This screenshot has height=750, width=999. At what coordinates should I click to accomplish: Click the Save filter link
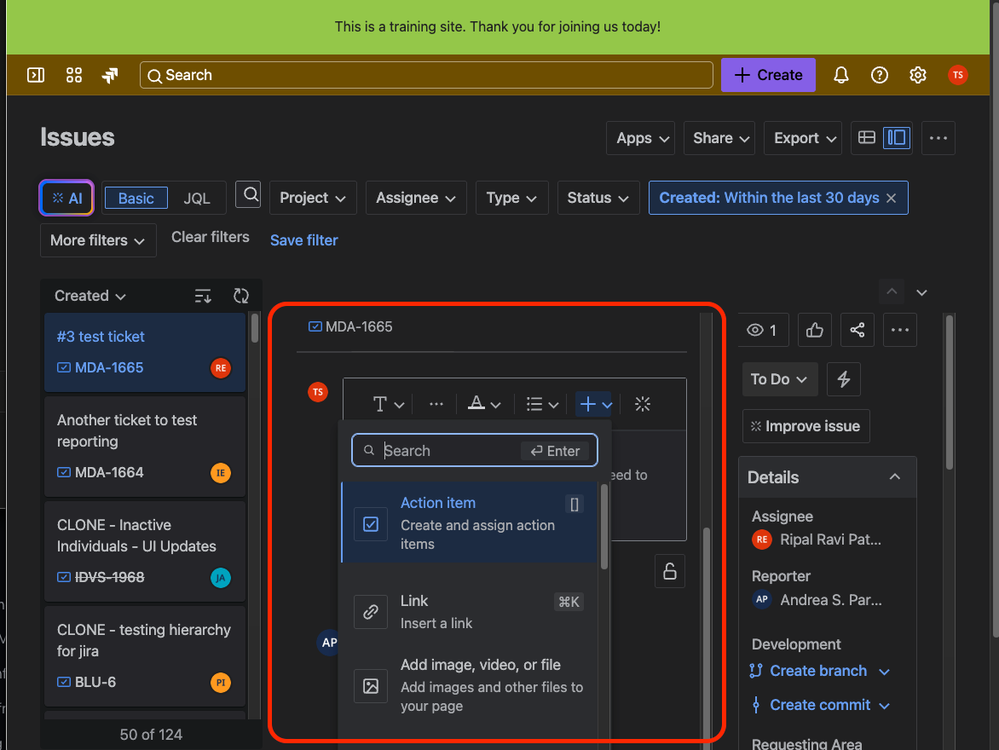[303, 240]
